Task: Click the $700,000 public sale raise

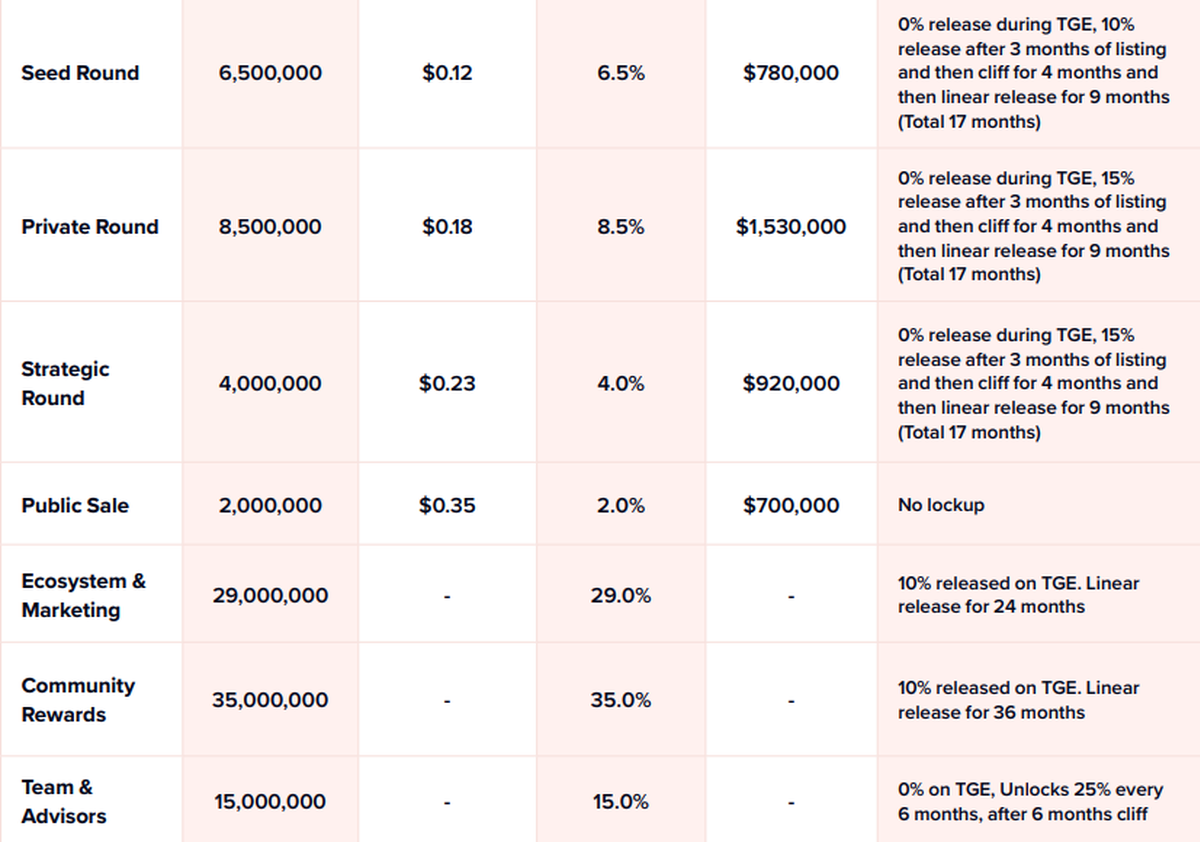Action: pyautogui.click(x=791, y=506)
